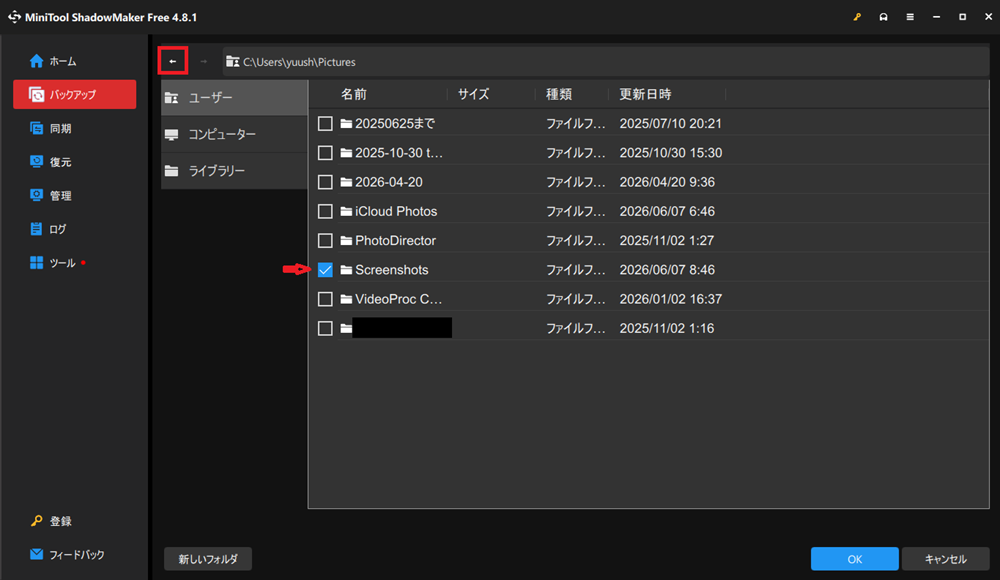This screenshot has width=1000, height=580.
Task: Sort by サイズ column header
Action: click(473, 94)
